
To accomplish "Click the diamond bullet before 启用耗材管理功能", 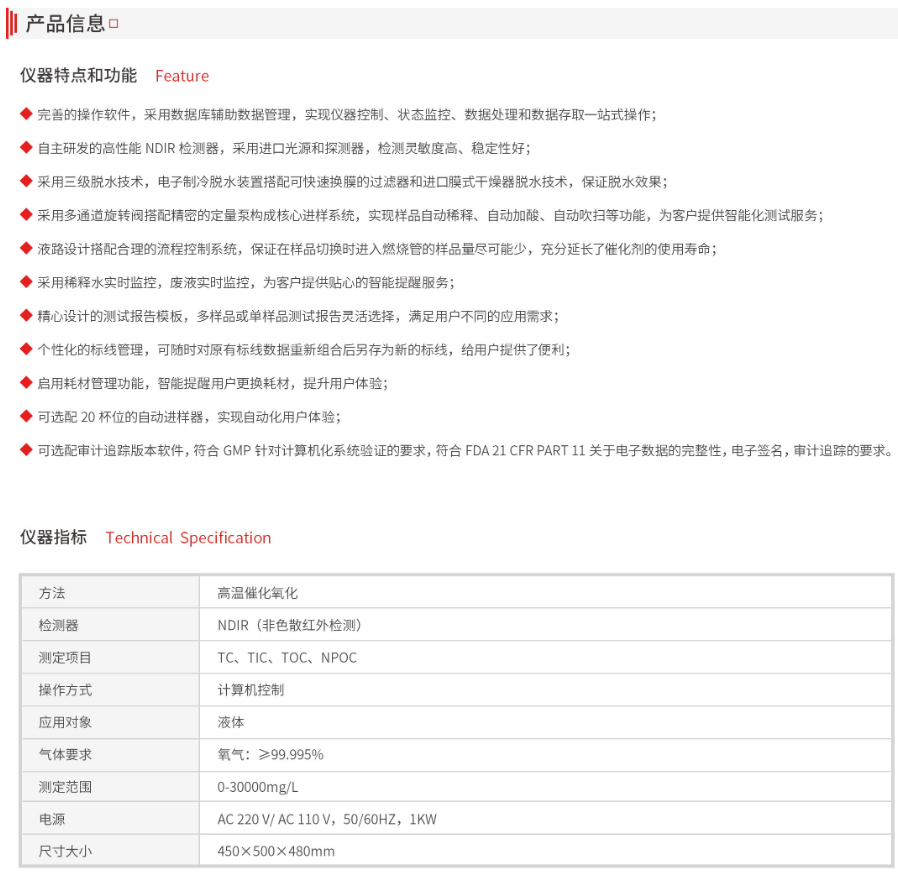I will (26, 383).
